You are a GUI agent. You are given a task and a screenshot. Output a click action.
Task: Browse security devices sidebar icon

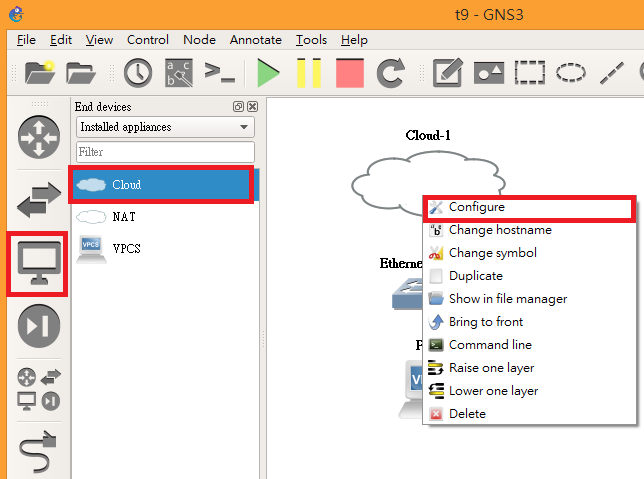39,326
